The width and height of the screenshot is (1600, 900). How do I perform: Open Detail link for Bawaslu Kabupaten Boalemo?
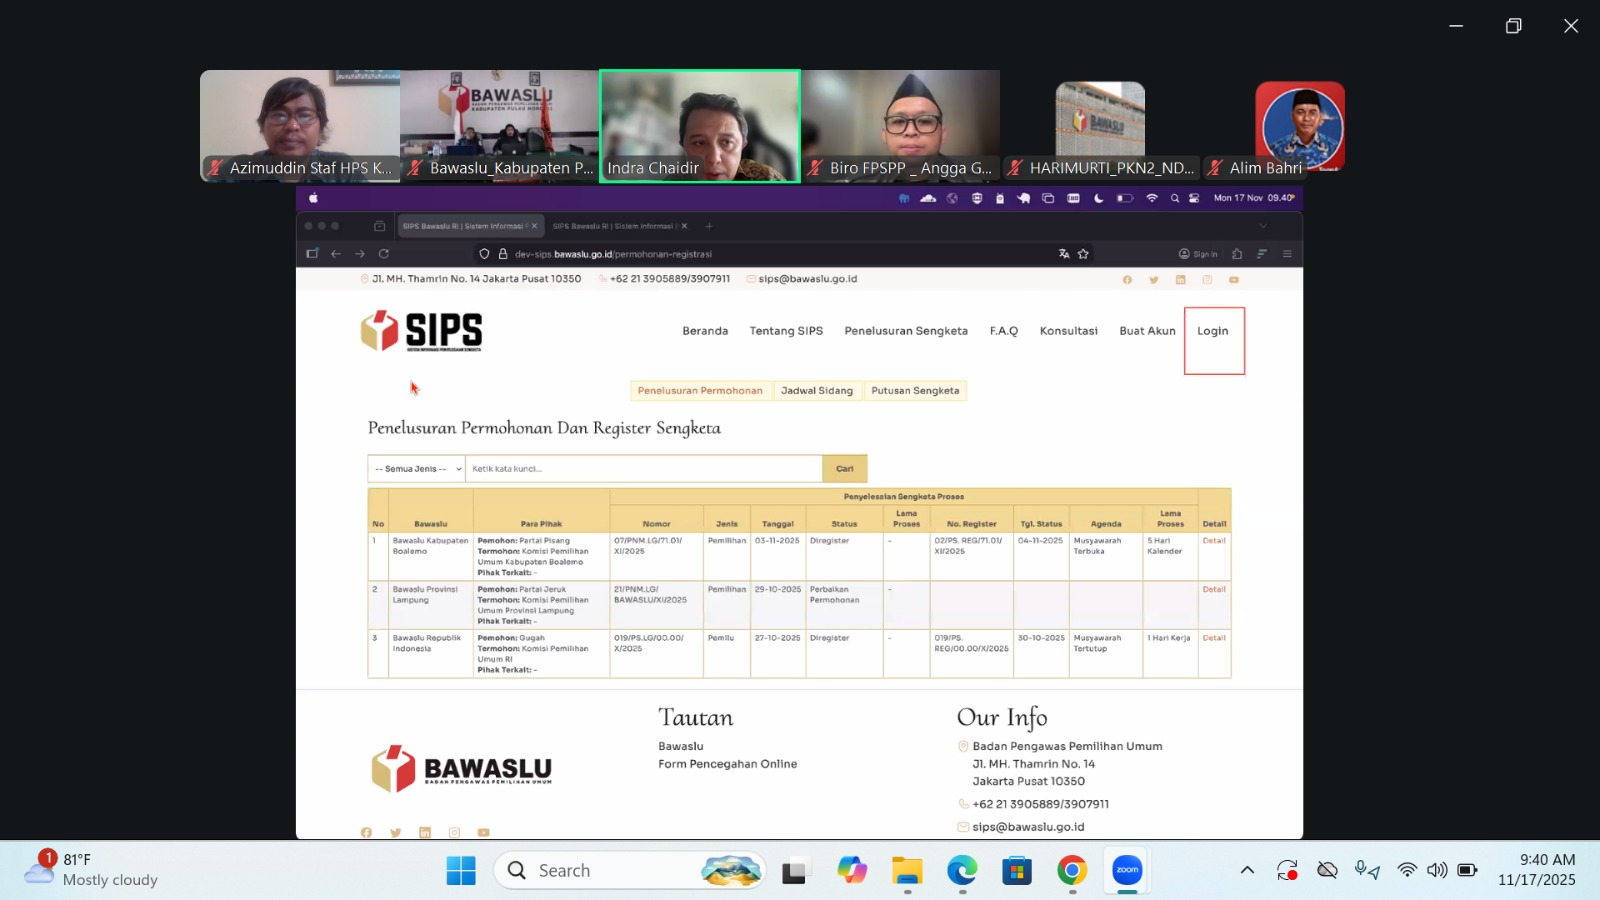[x=1214, y=541]
